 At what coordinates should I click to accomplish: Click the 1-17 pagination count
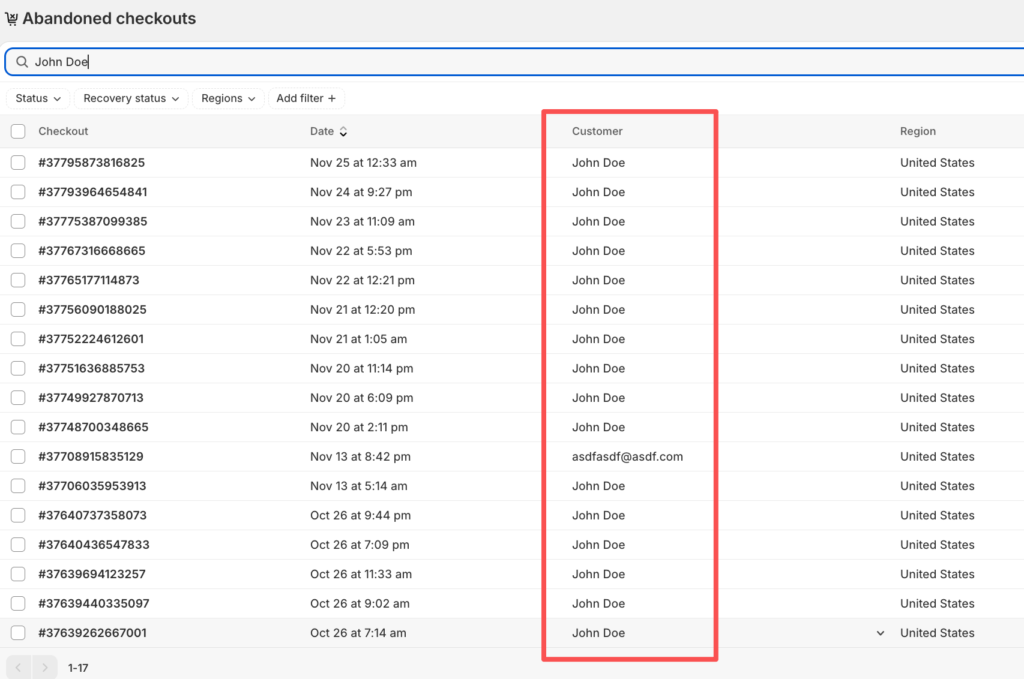pos(78,668)
